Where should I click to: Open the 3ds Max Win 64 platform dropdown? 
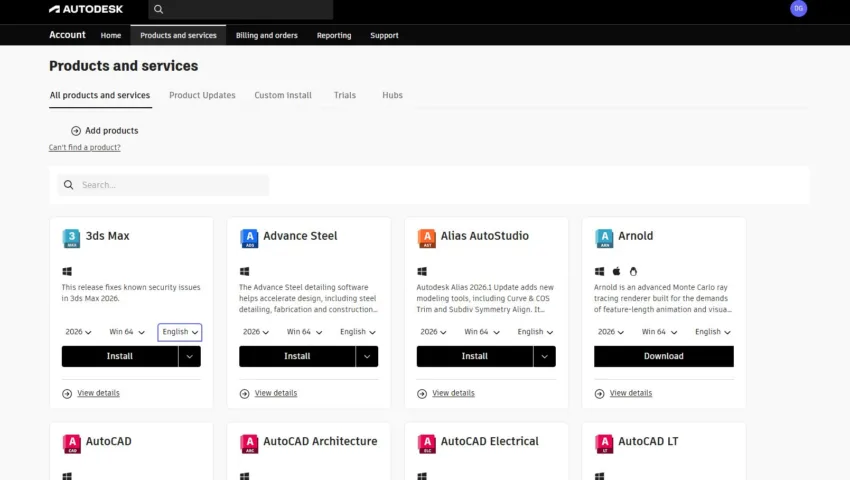pyautogui.click(x=127, y=332)
